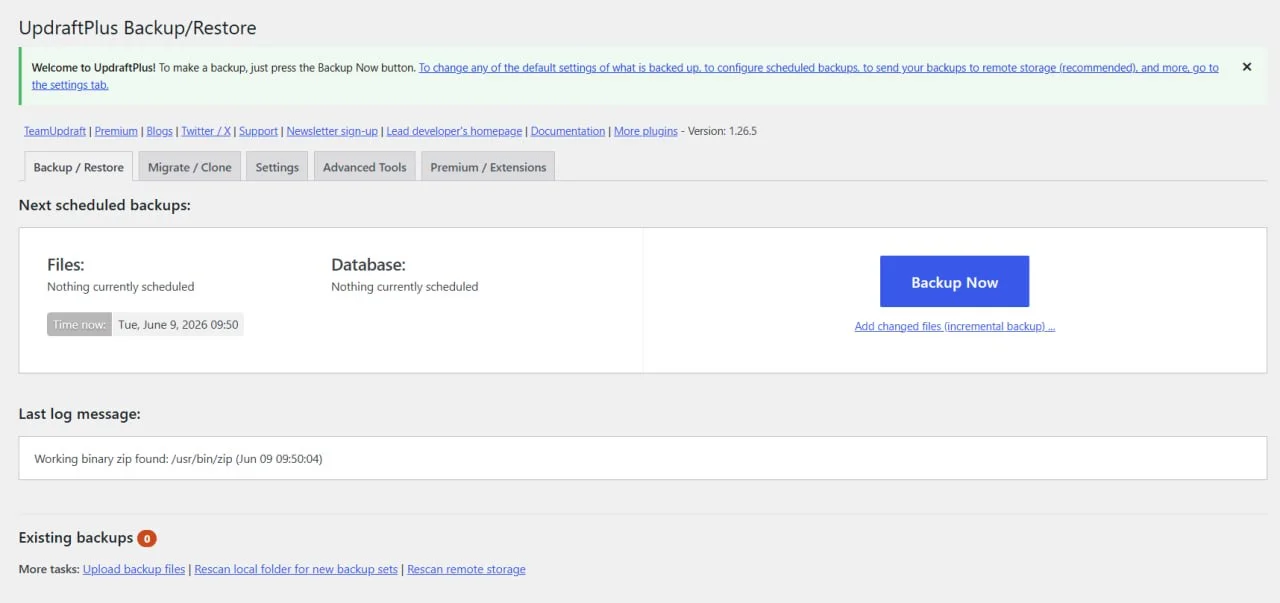Open the Premium / Extensions tab
The width and height of the screenshot is (1280, 603).
(488, 167)
